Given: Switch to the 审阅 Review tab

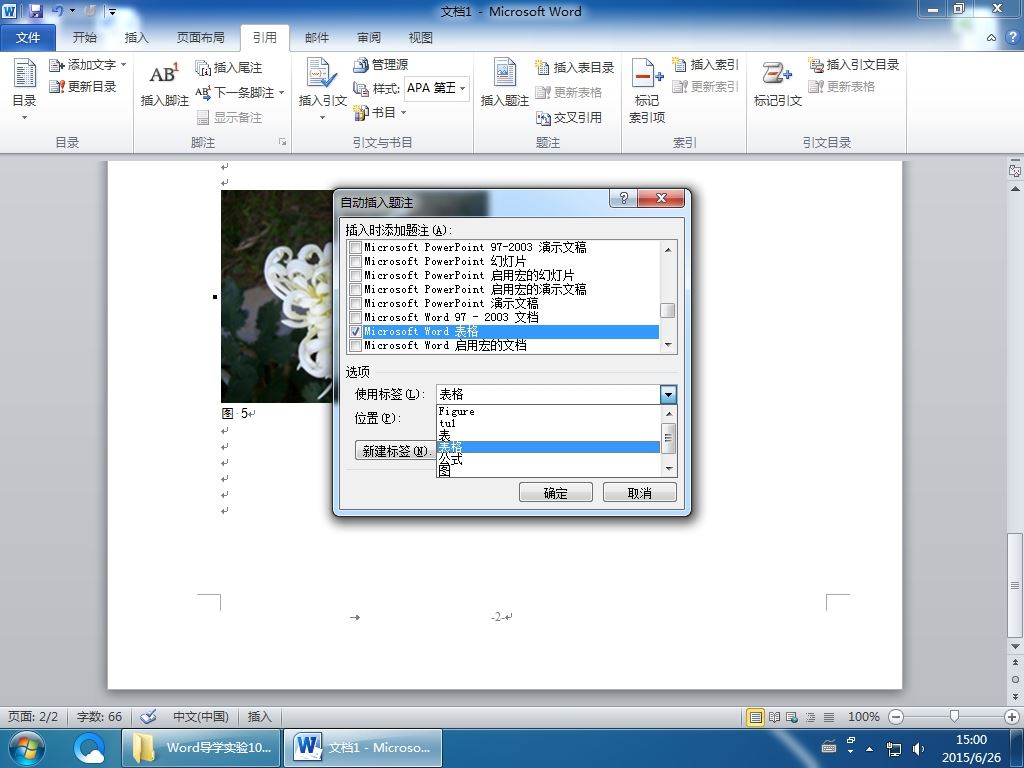Looking at the screenshot, I should click(369, 37).
